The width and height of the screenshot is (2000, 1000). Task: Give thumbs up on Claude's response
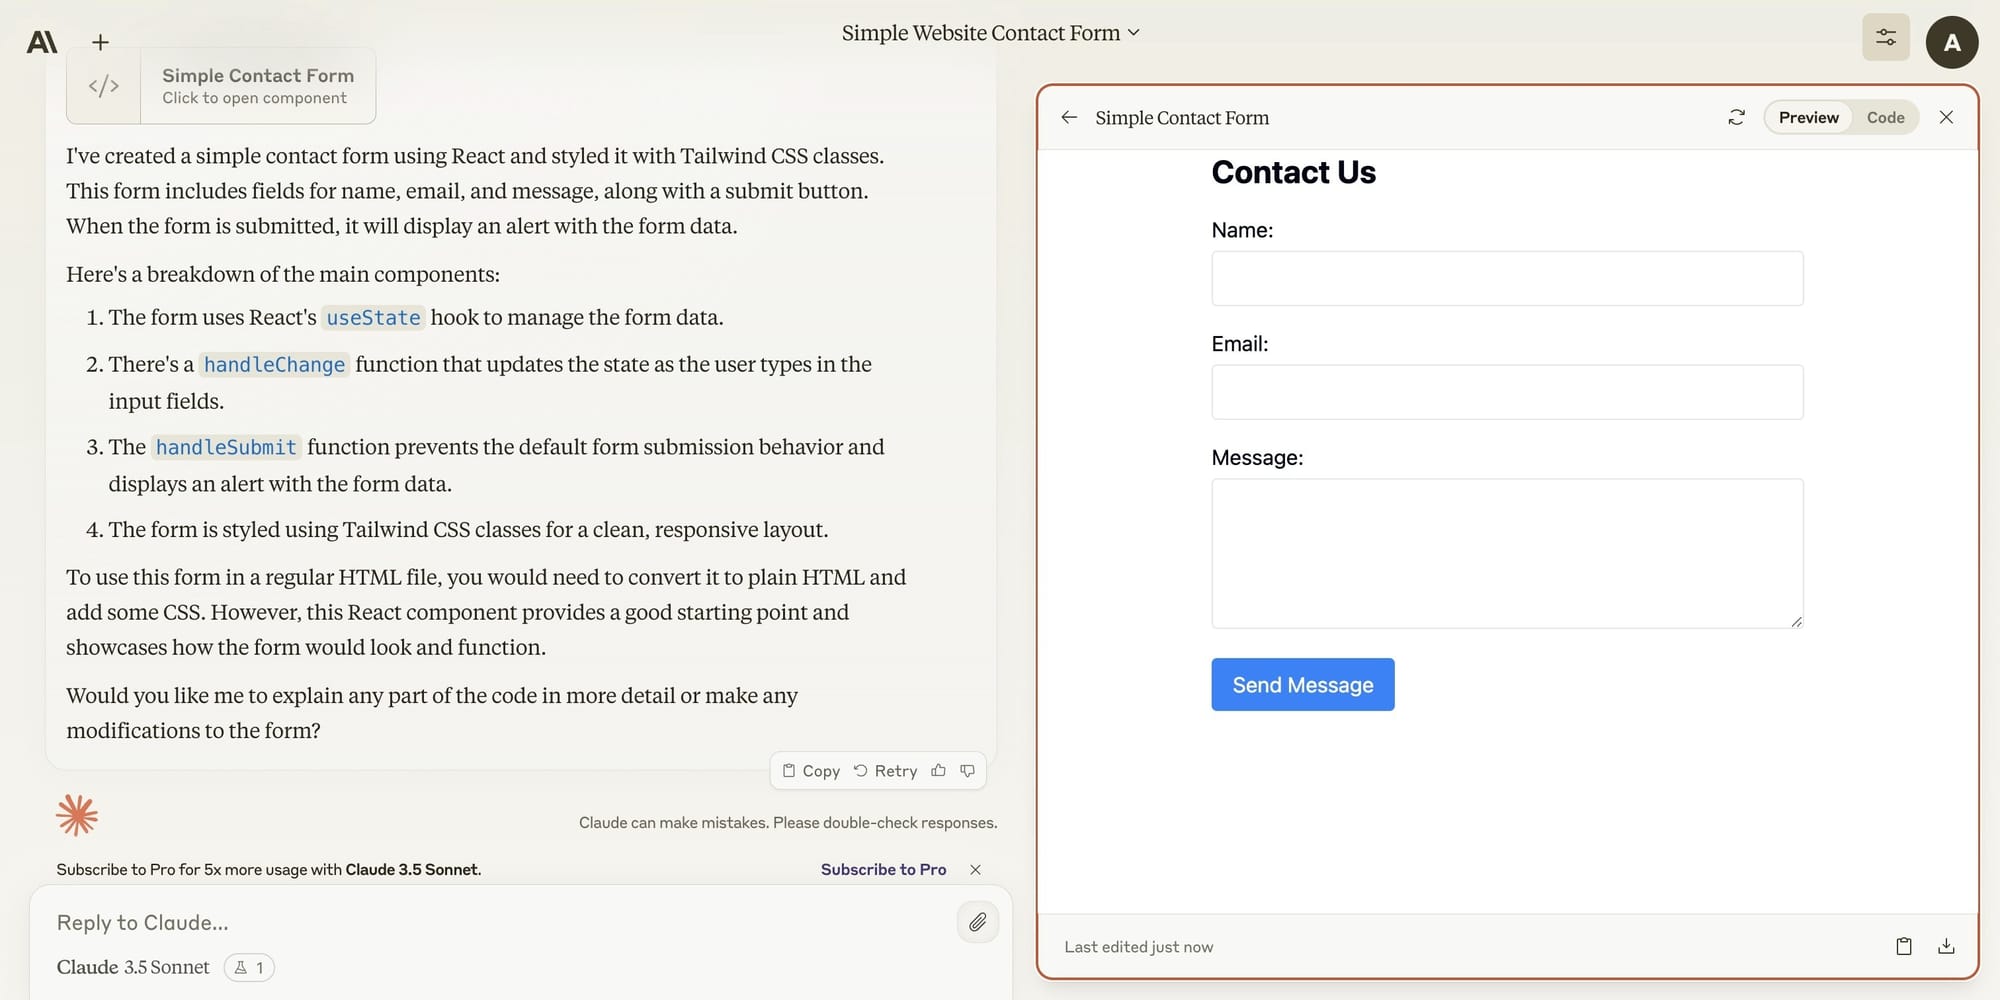tap(939, 770)
